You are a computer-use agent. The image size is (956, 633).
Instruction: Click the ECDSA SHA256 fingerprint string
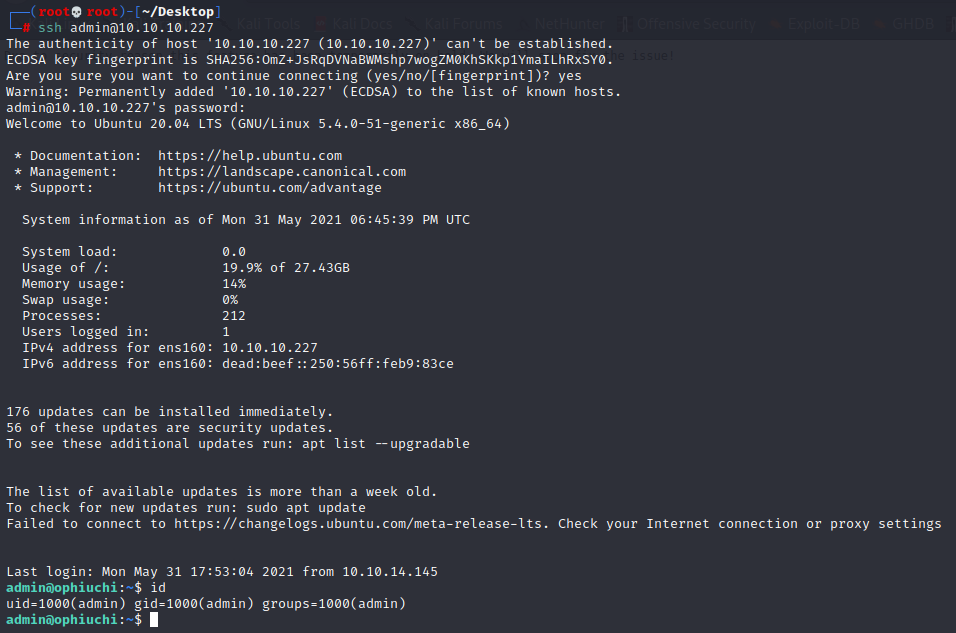tap(405, 59)
